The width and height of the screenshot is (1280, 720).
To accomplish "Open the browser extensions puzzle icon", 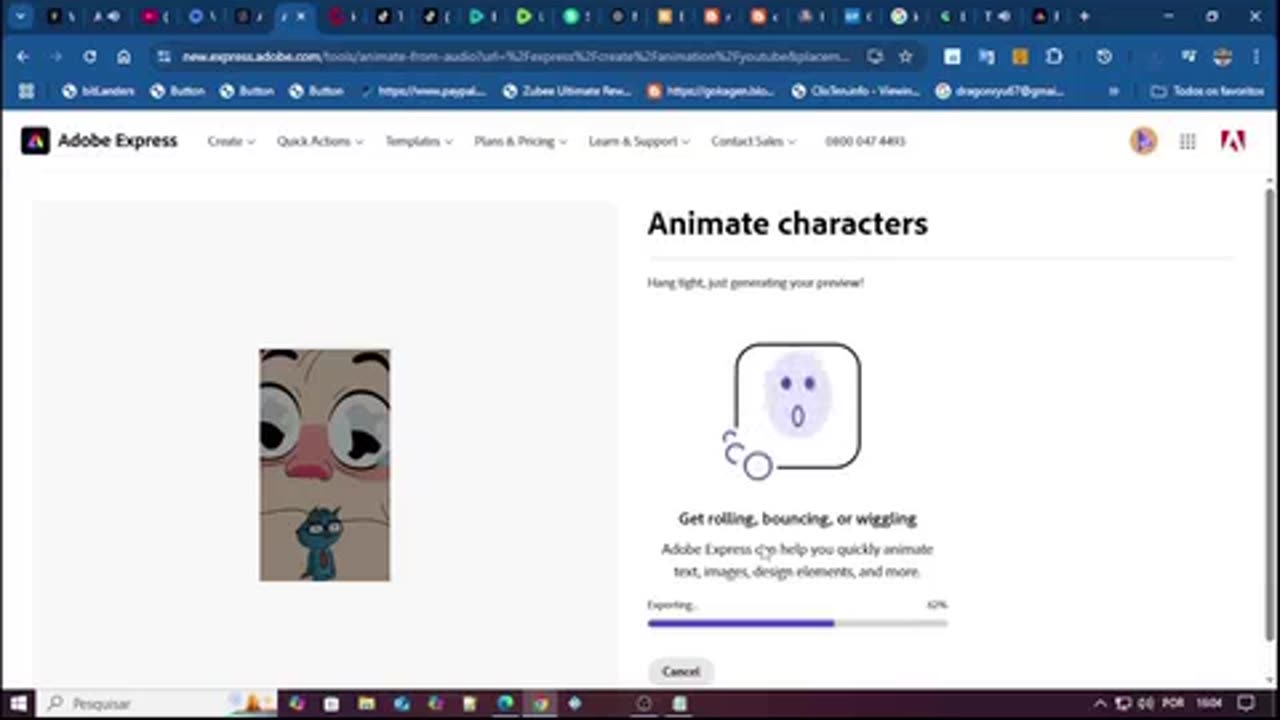I will click(x=1054, y=57).
